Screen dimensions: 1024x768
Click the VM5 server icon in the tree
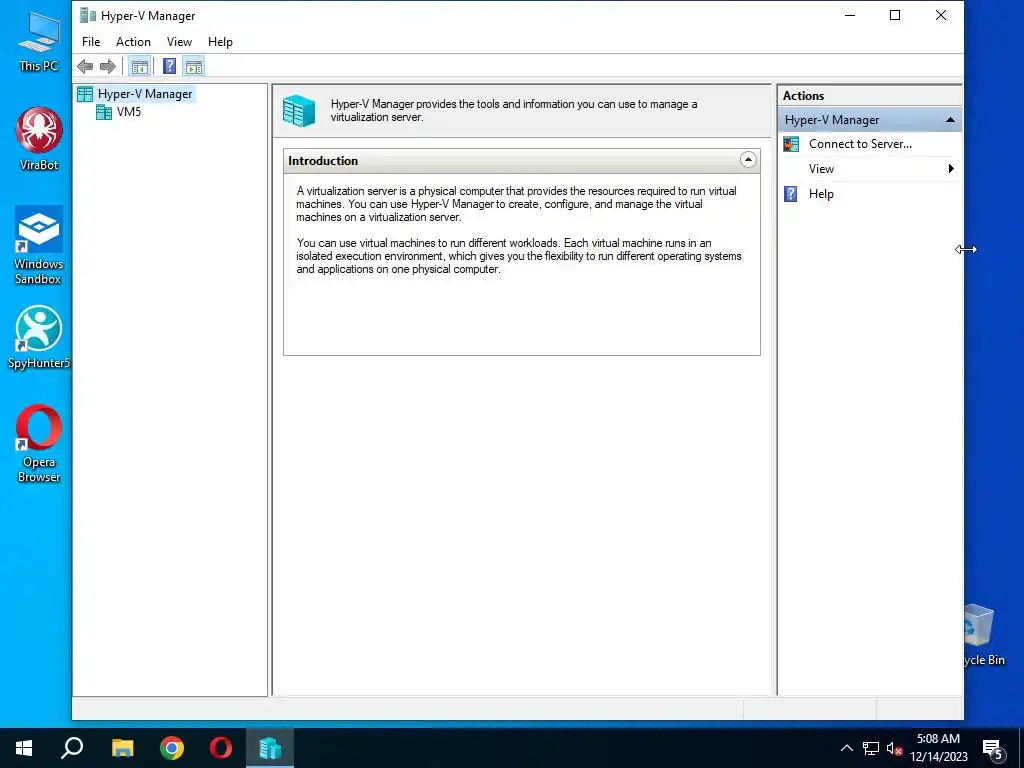pos(104,112)
